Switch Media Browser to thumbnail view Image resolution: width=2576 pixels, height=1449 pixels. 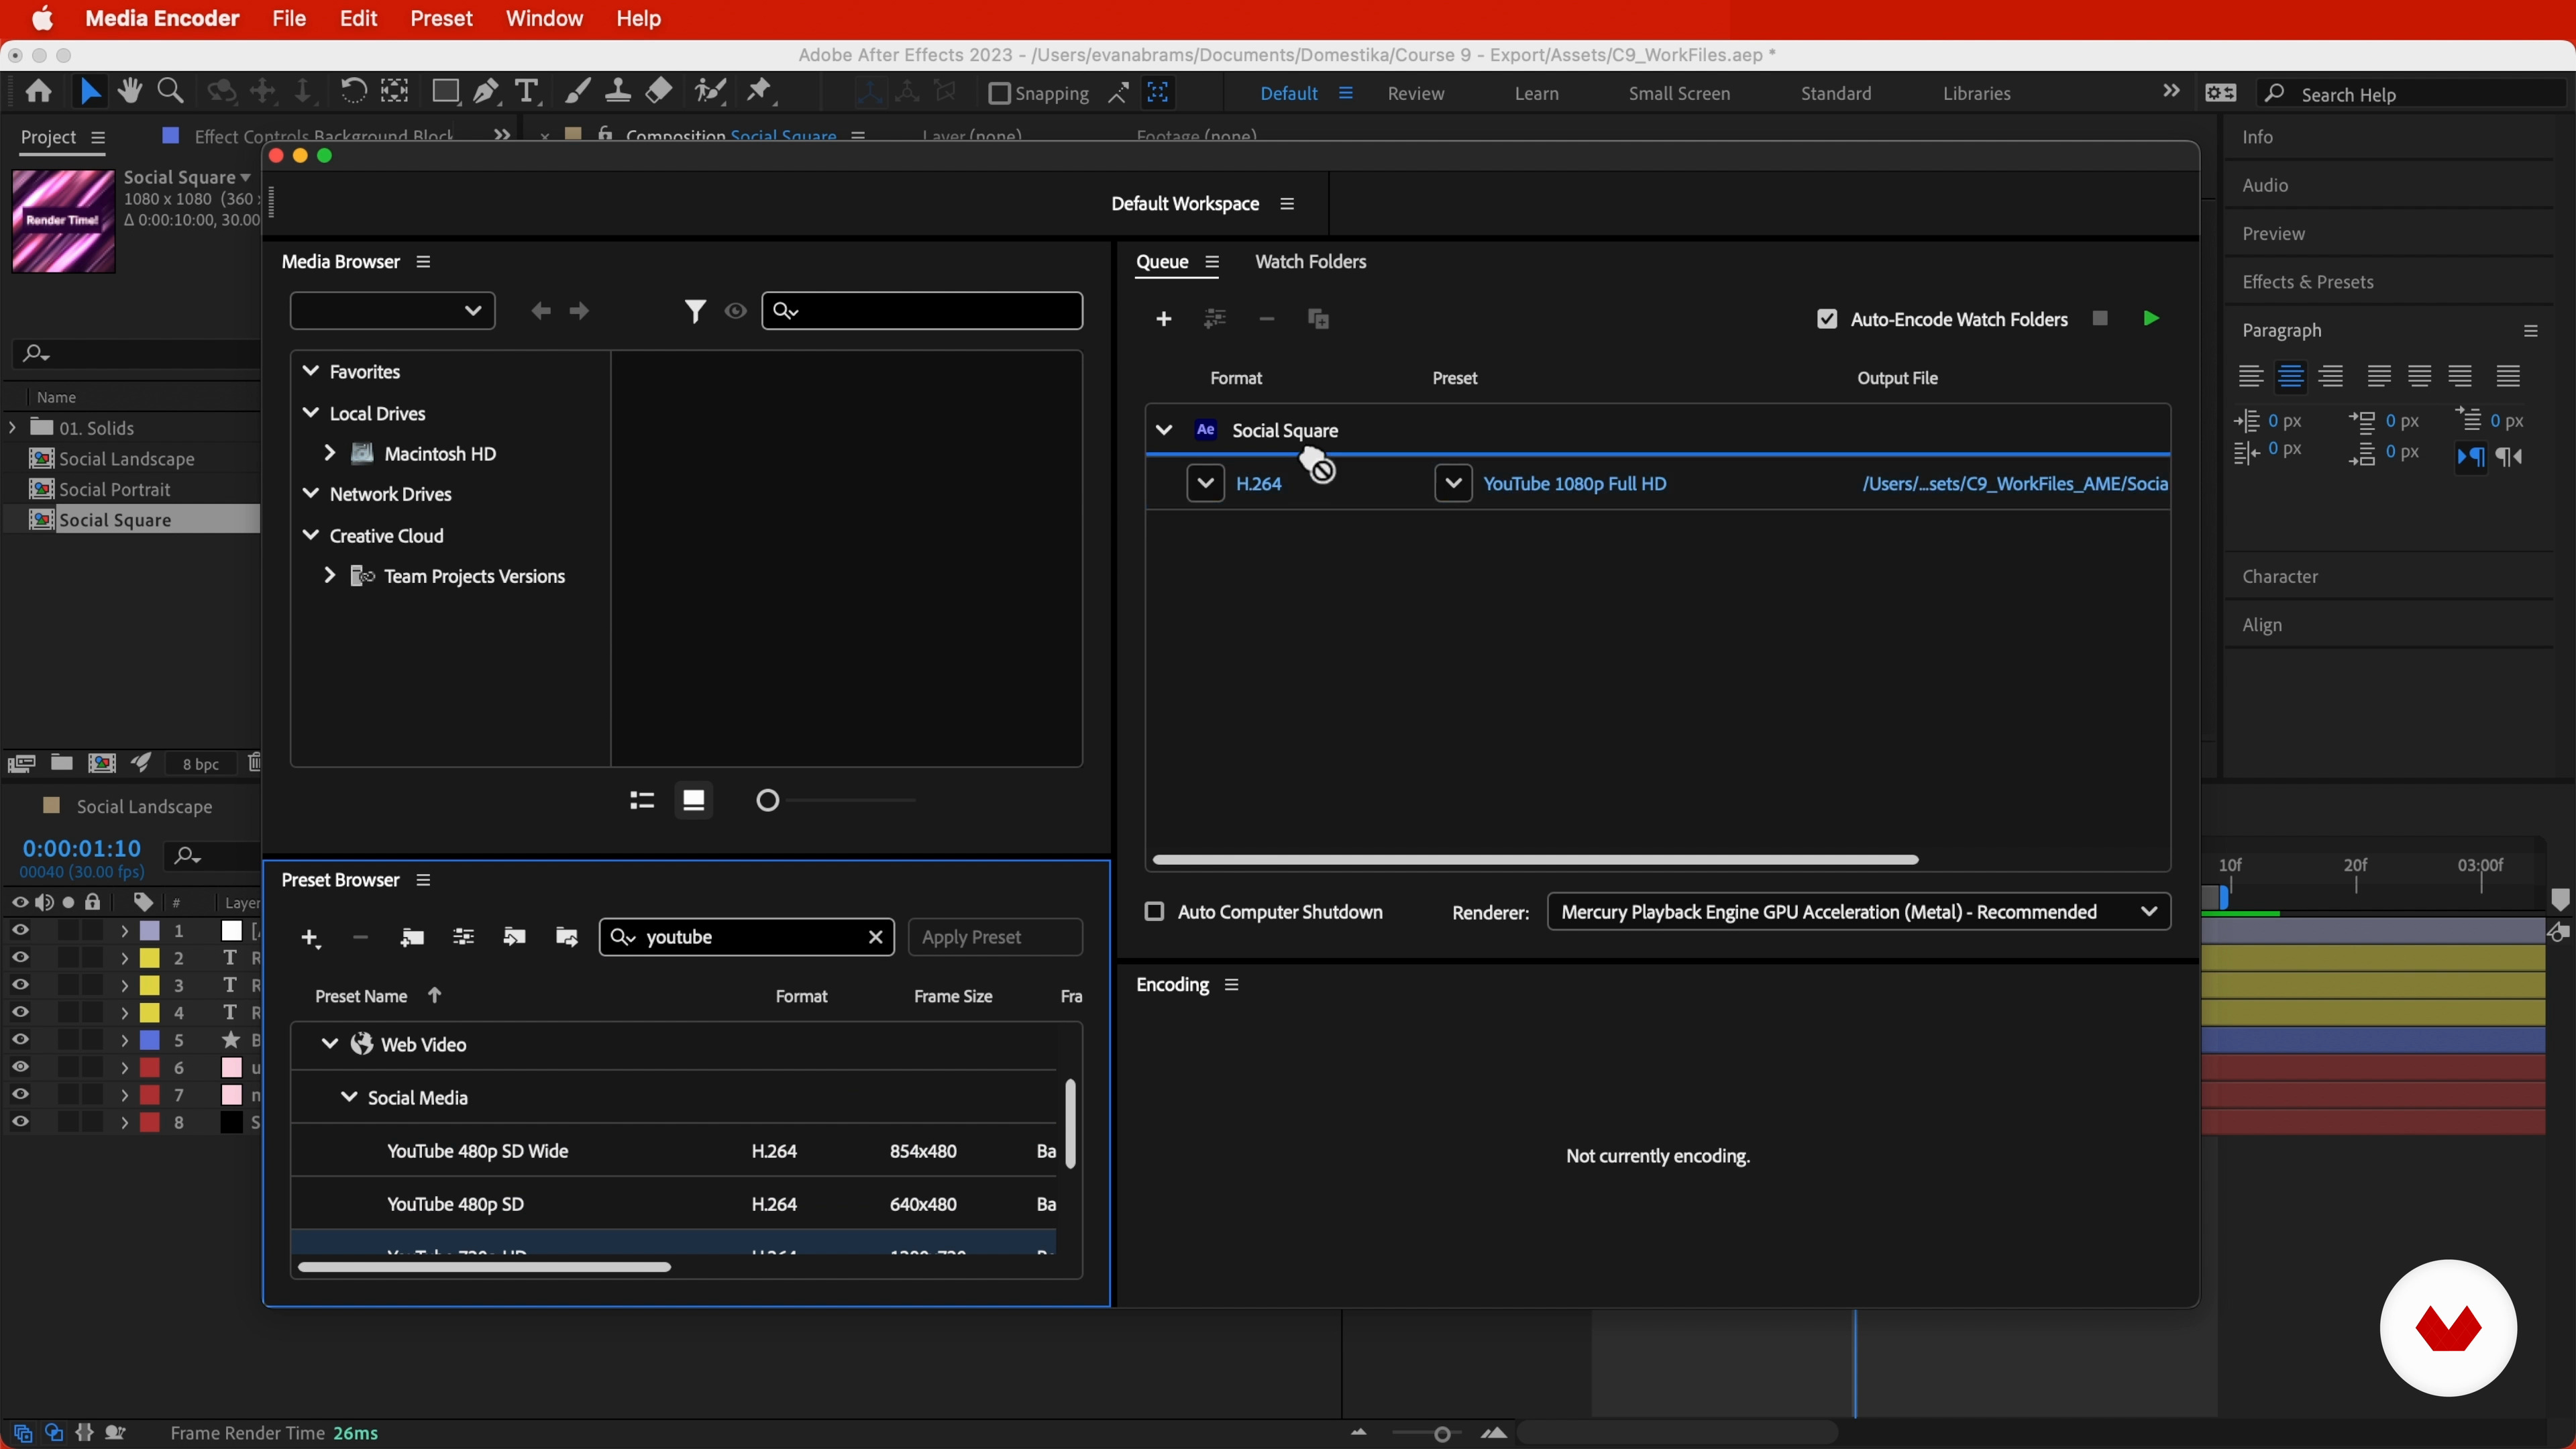(x=694, y=800)
